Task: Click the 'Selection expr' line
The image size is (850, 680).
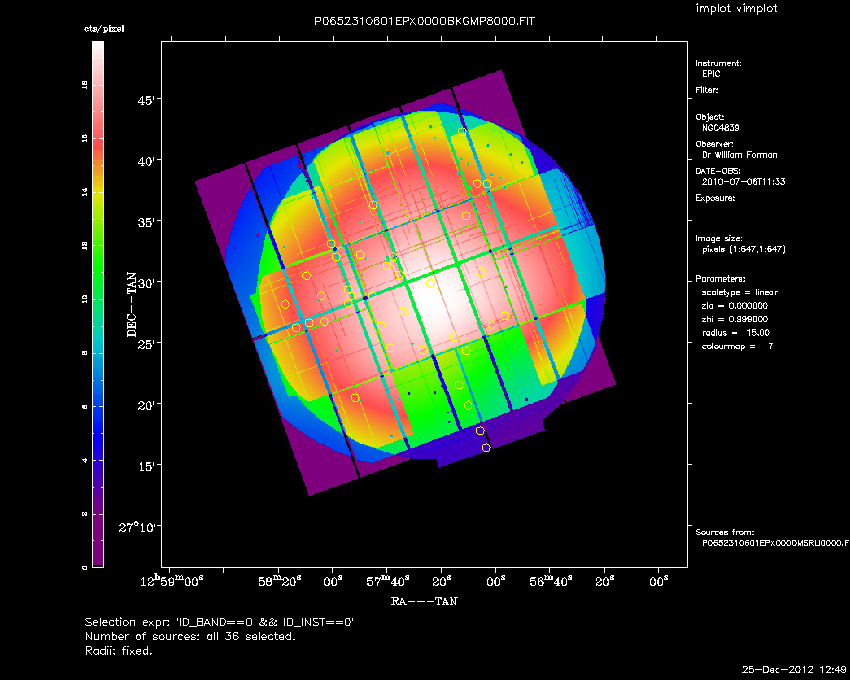Action: (219, 623)
